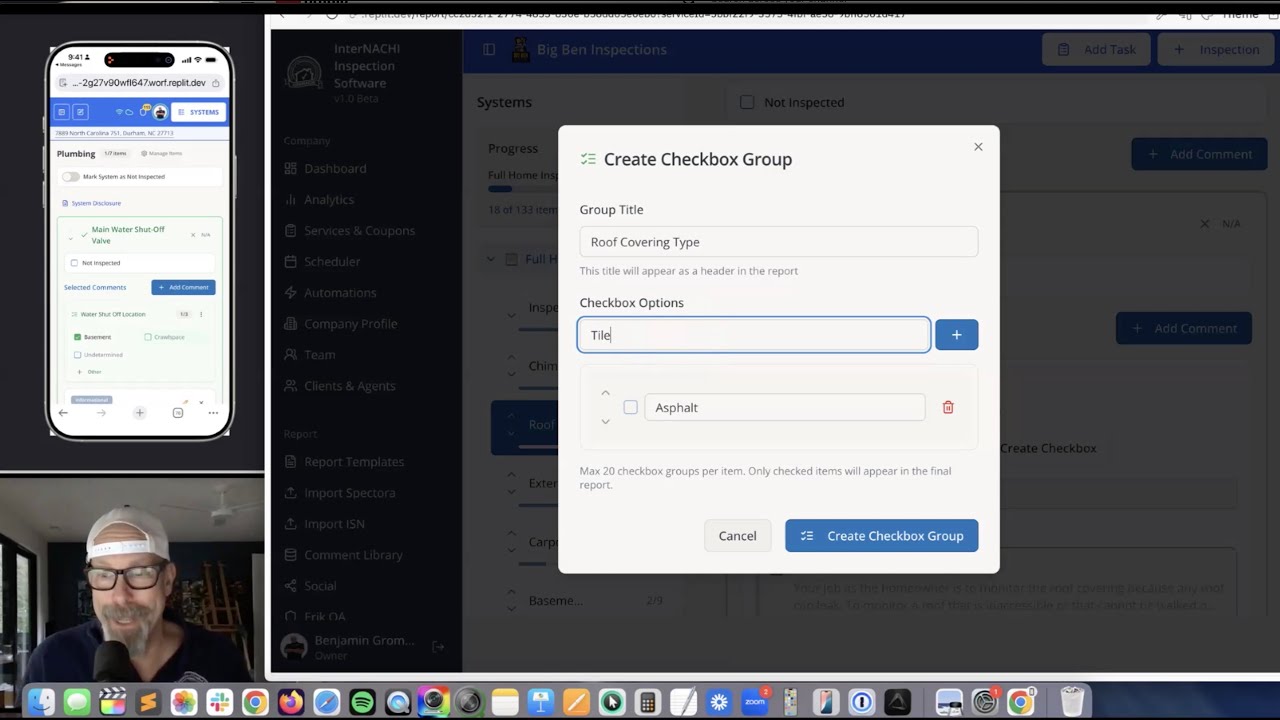Click the Clients & Agents sidebar icon
The image size is (1280, 720).
(291, 386)
